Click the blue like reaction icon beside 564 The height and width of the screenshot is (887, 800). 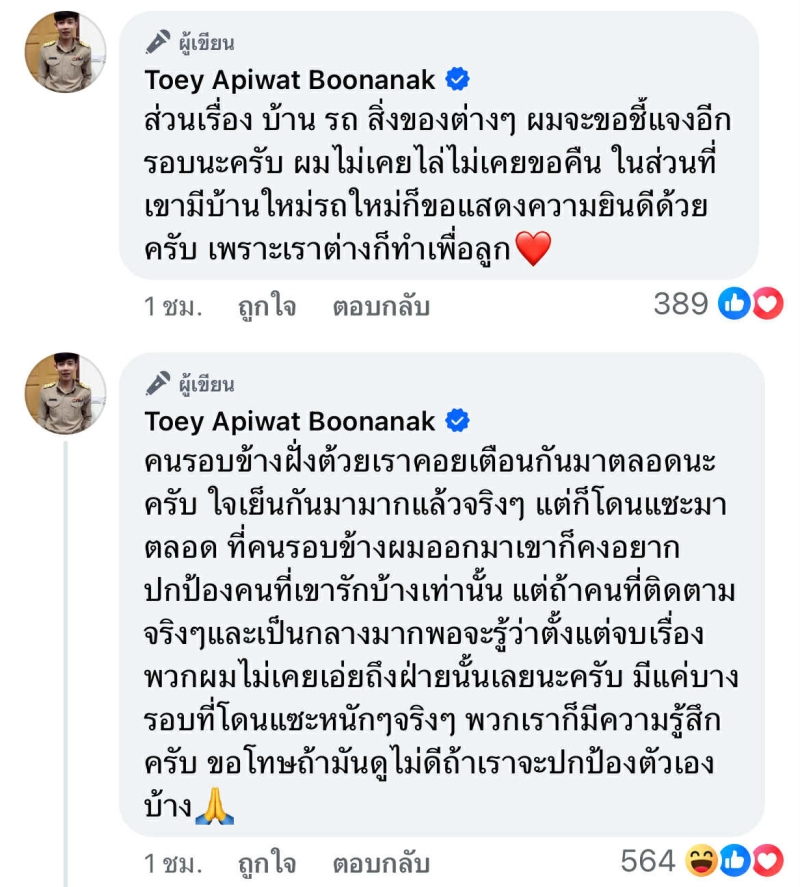[735, 859]
